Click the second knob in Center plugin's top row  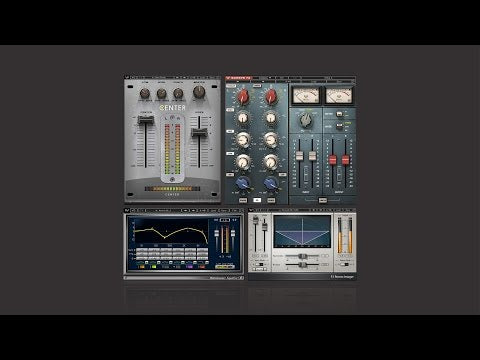pyautogui.click(x=161, y=93)
